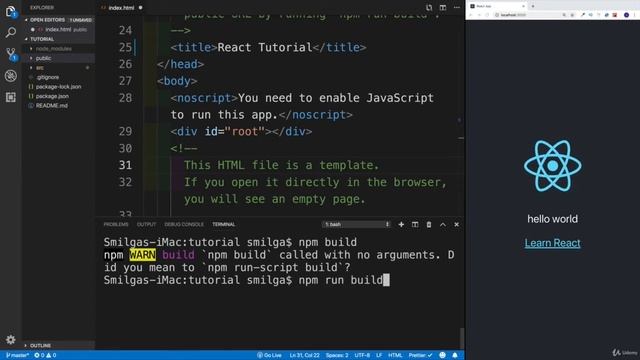
Task: Click the errors and warnings count
Action: coord(45,356)
